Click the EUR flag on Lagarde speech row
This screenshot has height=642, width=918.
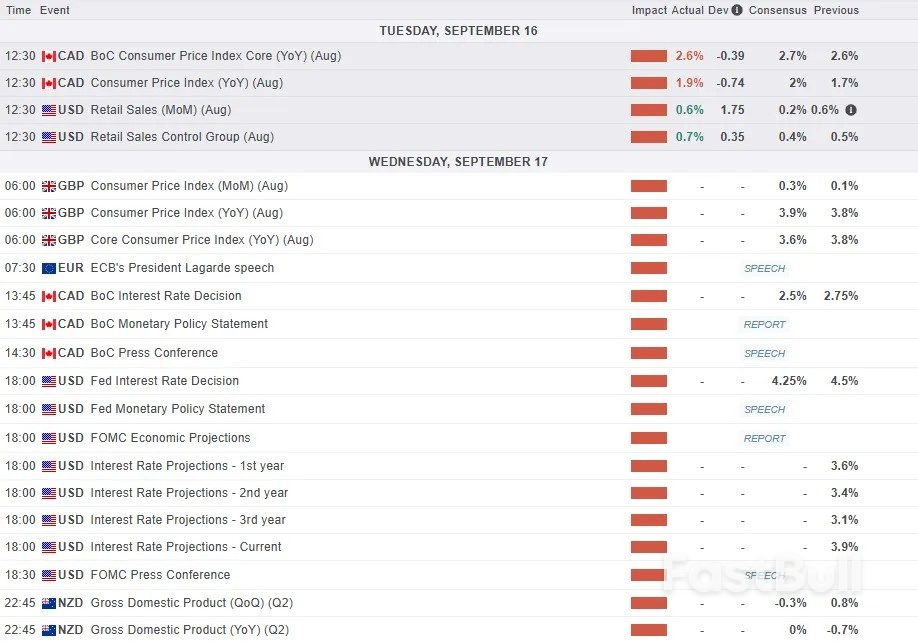tap(49, 268)
